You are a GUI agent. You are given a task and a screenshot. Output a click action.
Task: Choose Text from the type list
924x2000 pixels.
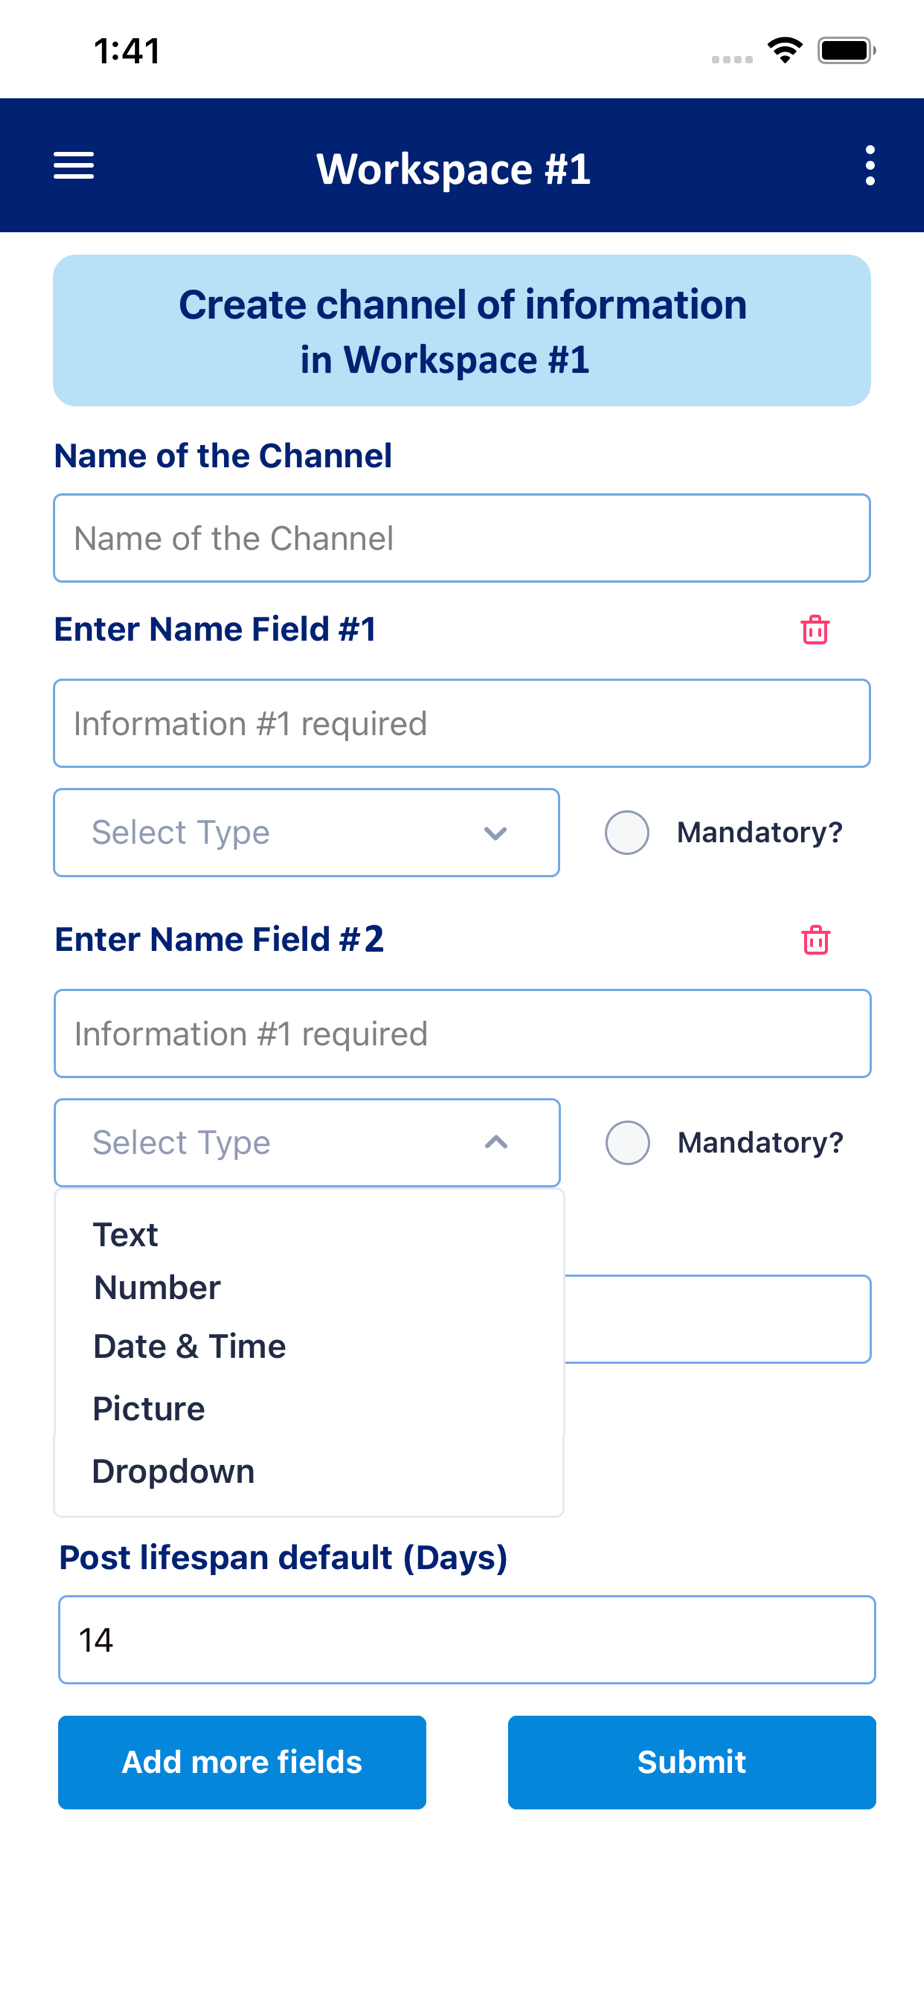click(x=126, y=1235)
